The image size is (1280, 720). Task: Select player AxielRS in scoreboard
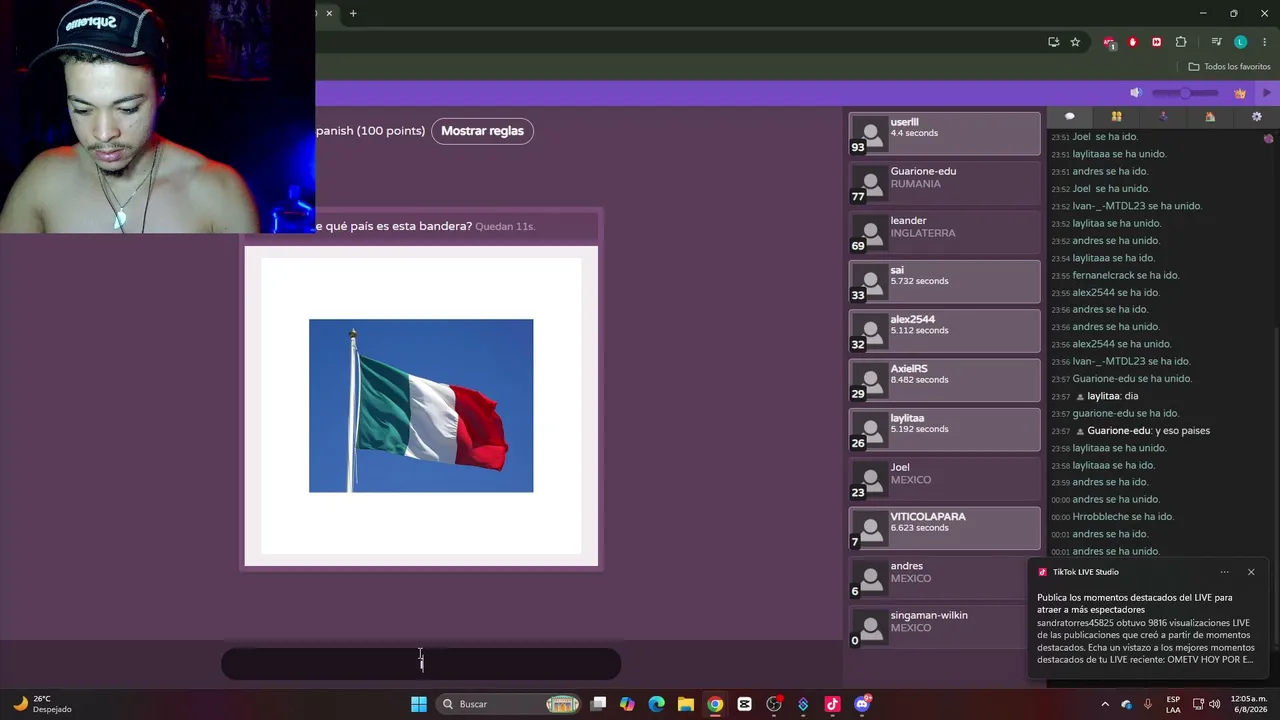click(944, 380)
